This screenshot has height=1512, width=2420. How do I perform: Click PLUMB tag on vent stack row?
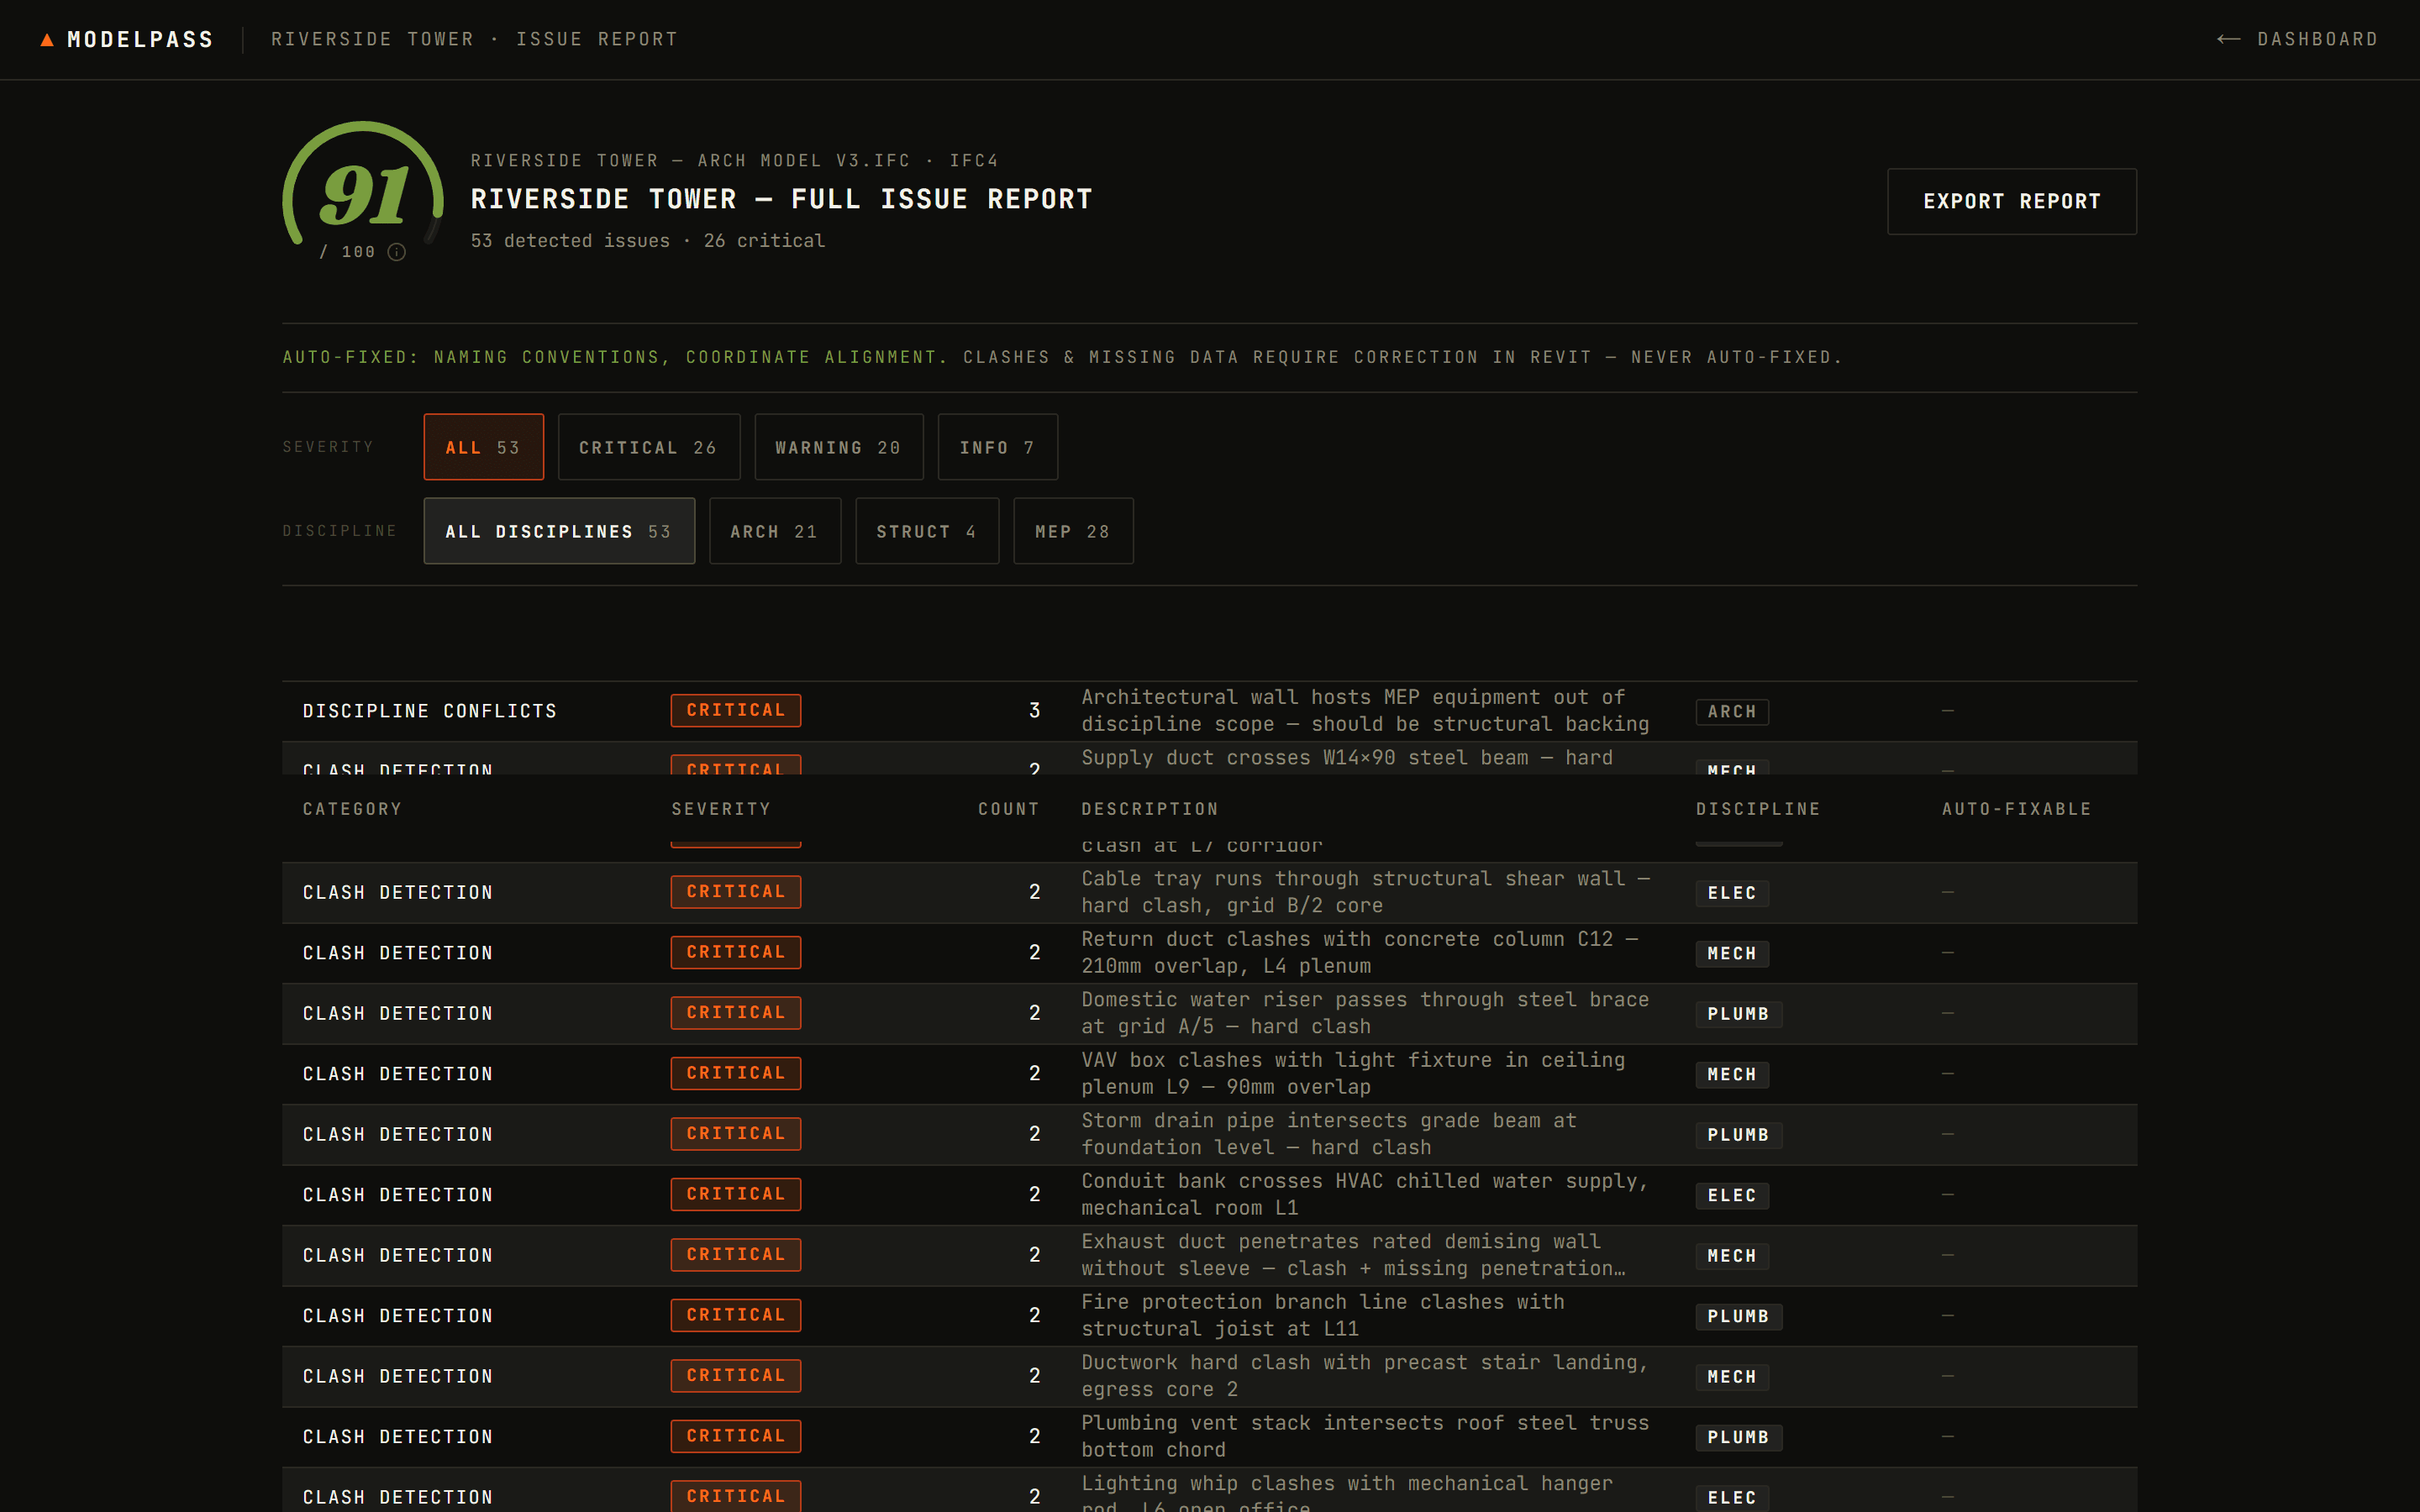[x=1738, y=1438]
